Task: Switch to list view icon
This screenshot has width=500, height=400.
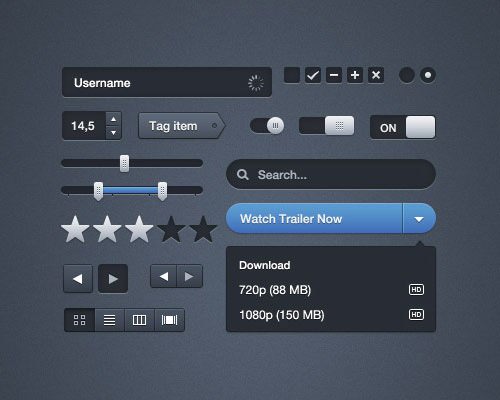Action: tap(109, 320)
